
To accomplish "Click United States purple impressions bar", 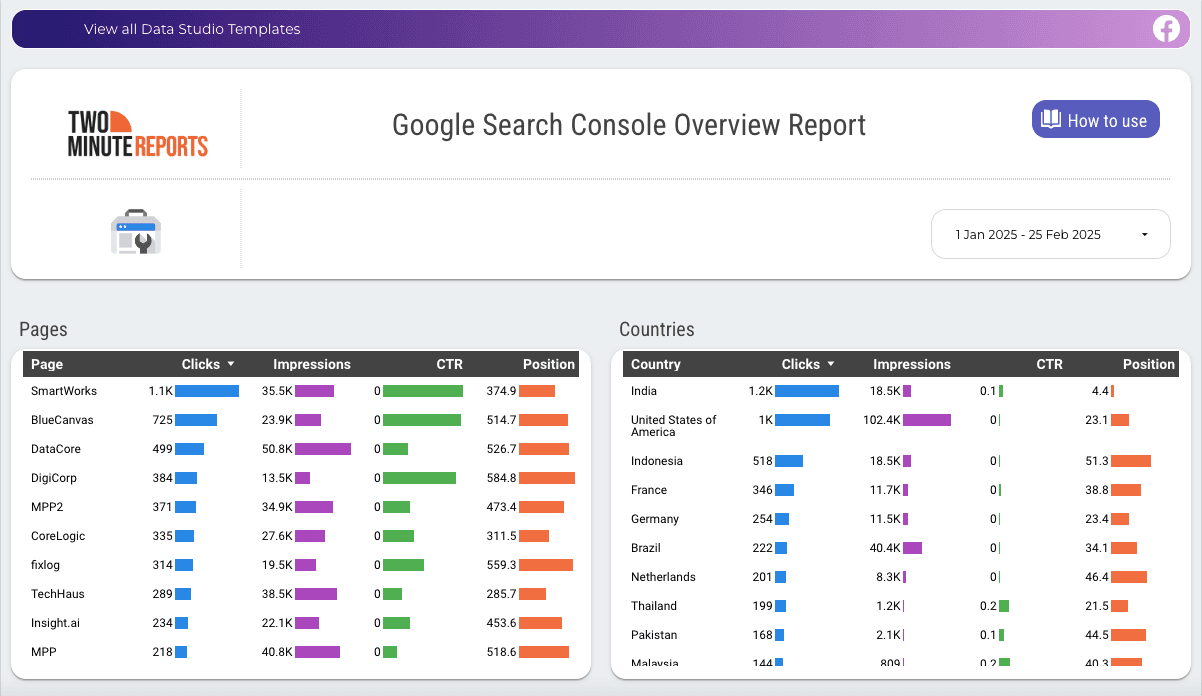I will 927,420.
